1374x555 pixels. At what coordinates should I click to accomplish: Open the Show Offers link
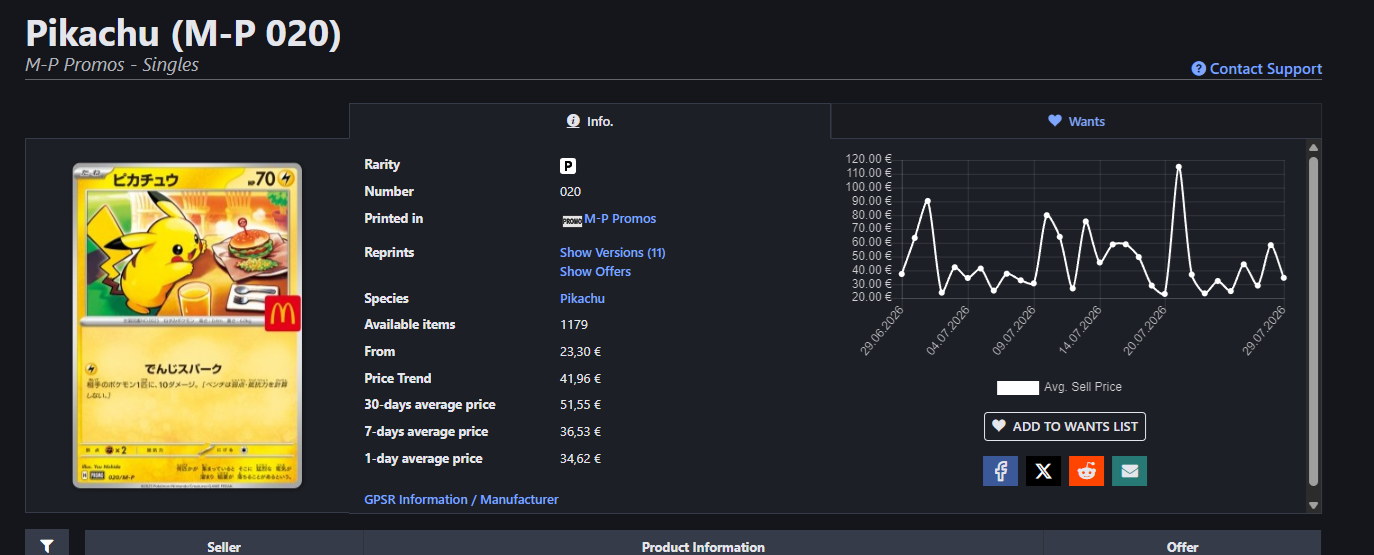(595, 271)
